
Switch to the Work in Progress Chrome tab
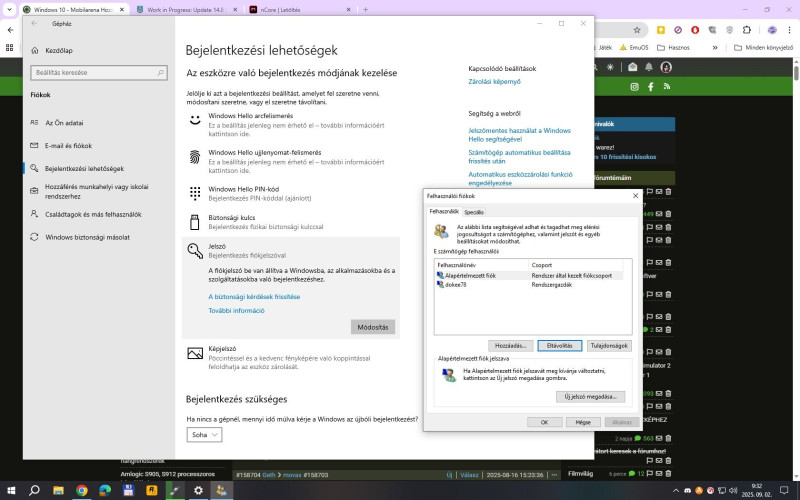[x=188, y=9]
